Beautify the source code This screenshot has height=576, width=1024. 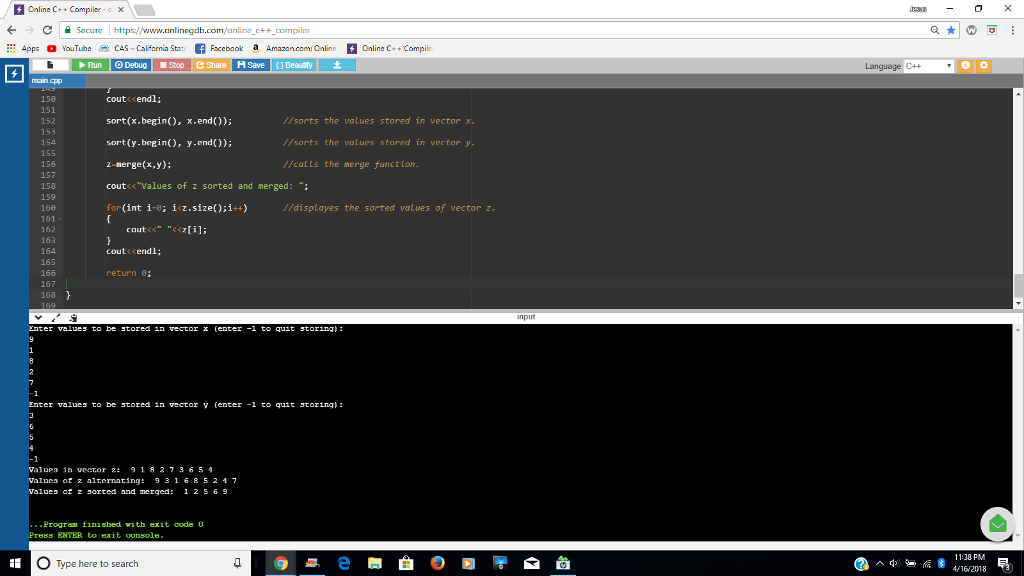[x=294, y=65]
